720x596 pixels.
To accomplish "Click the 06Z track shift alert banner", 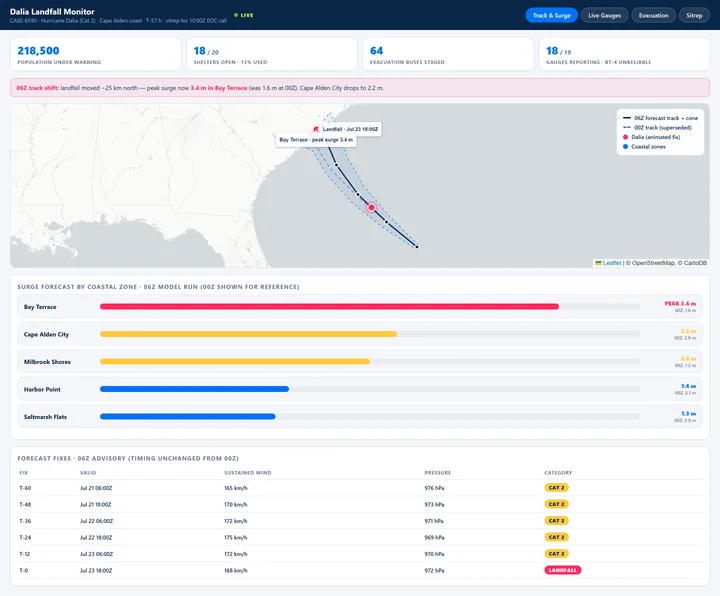I will tap(360, 88).
